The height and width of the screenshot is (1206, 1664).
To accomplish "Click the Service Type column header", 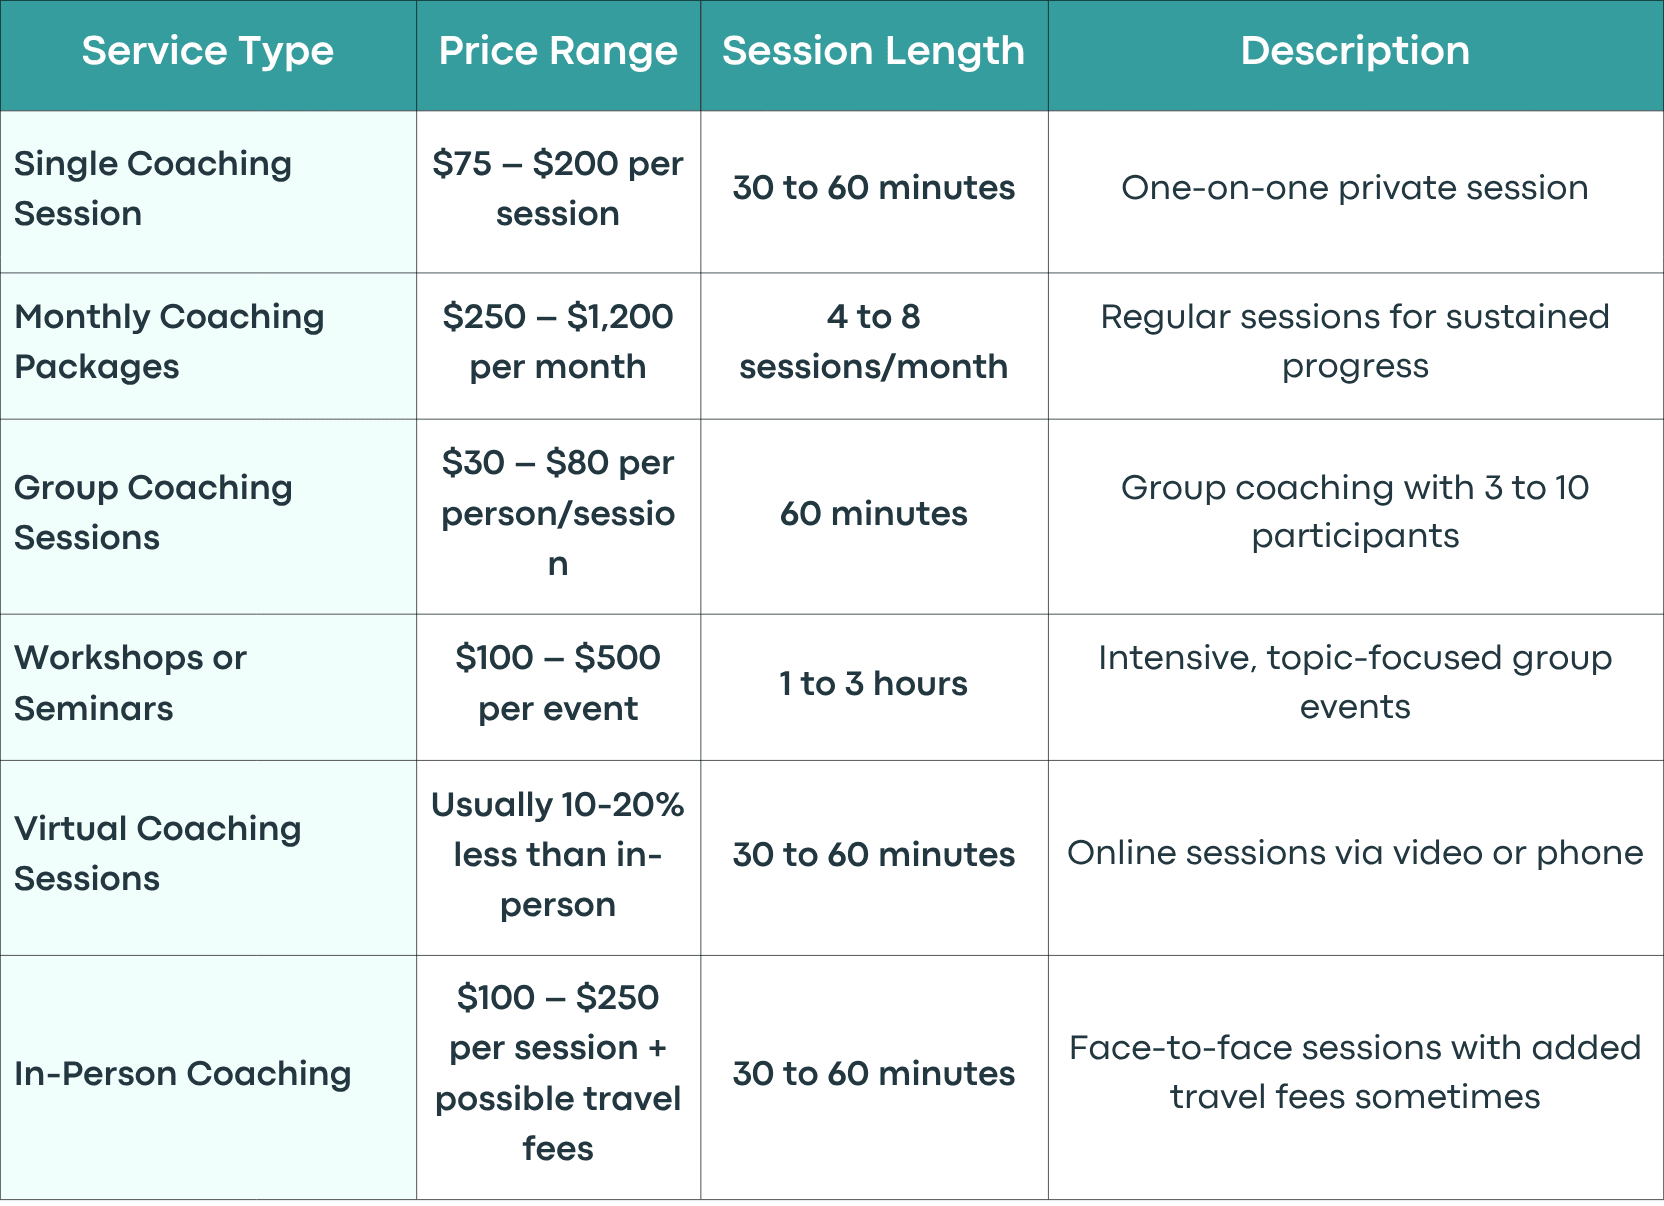I will click(x=208, y=55).
